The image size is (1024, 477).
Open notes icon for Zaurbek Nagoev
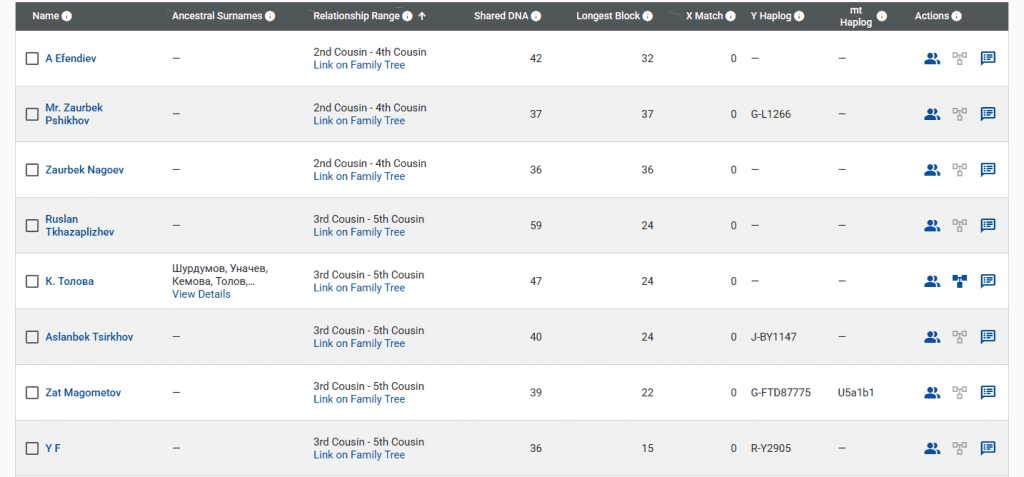coord(988,170)
